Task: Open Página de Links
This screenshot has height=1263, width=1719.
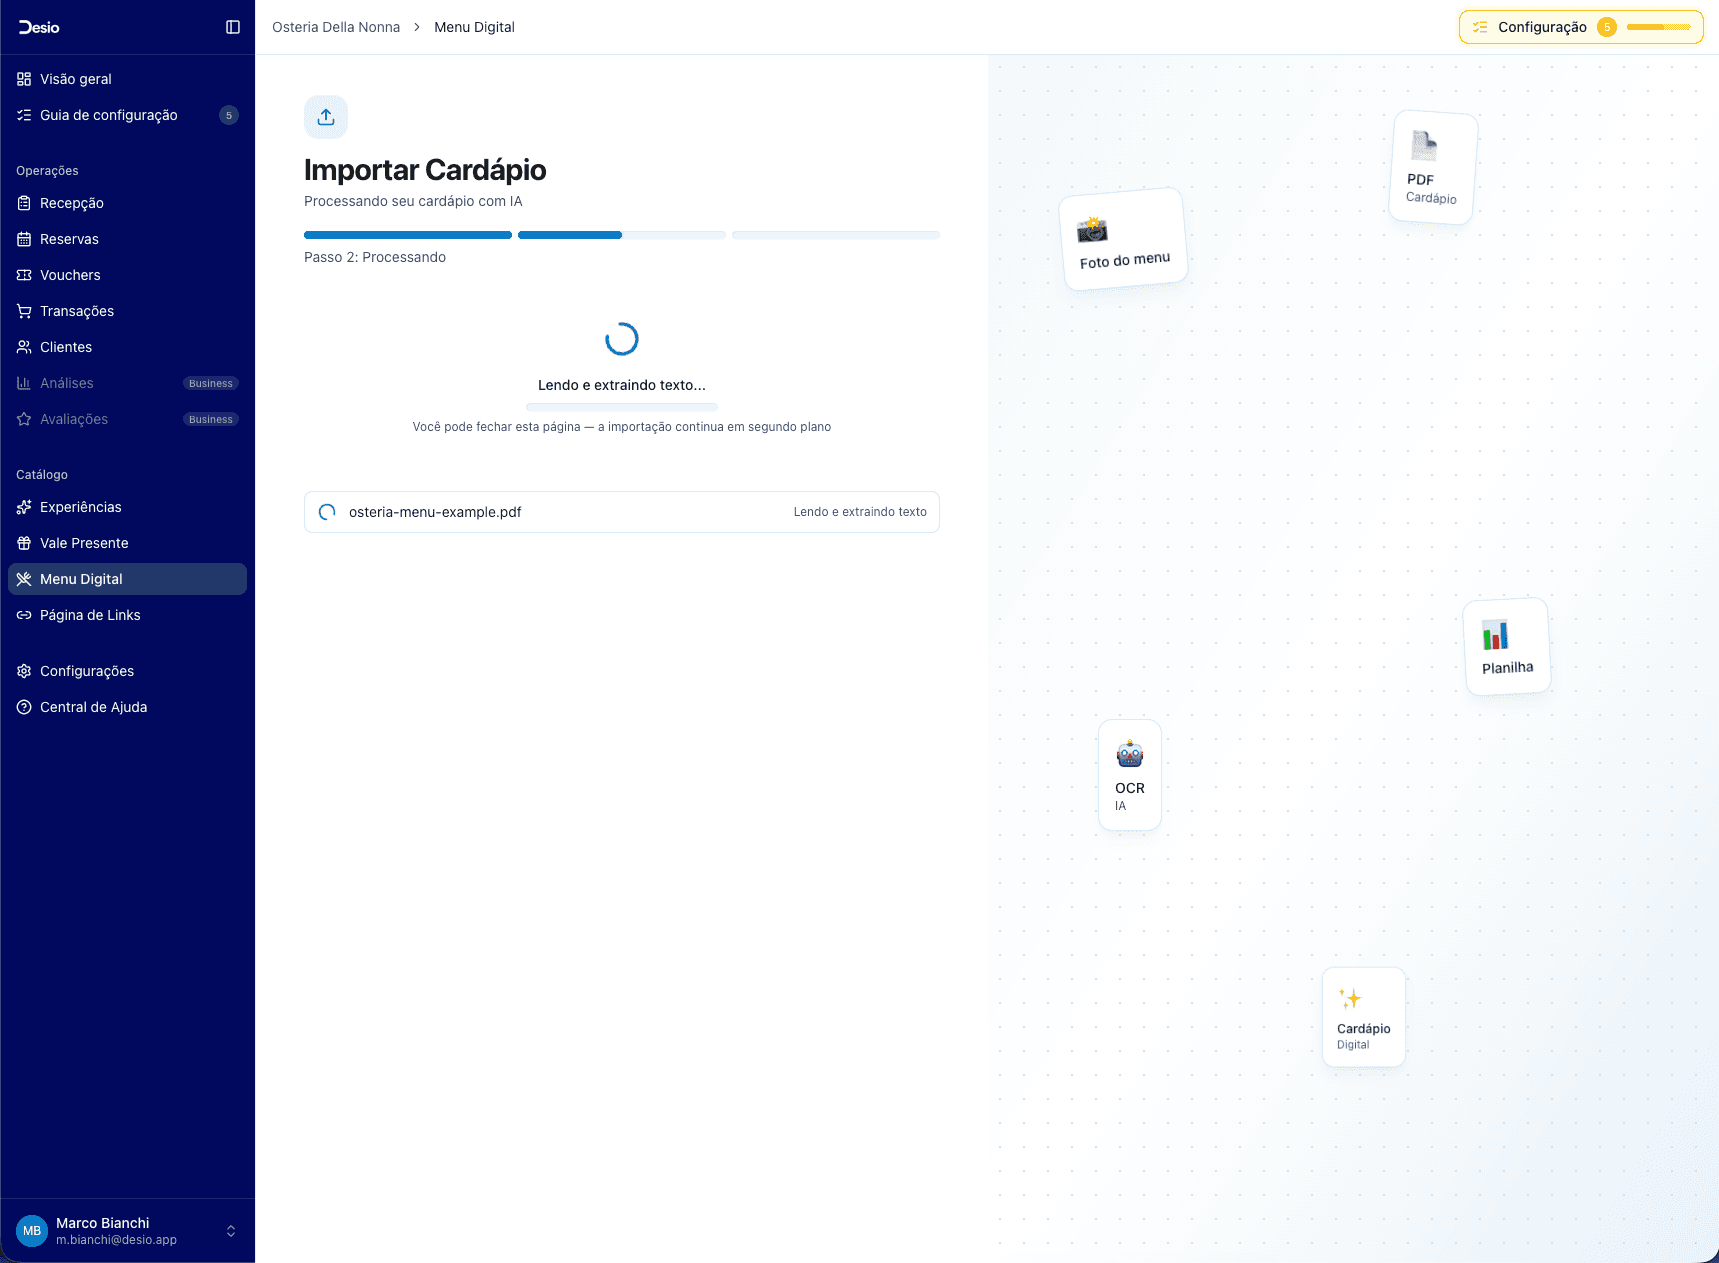Action: tap(90, 615)
